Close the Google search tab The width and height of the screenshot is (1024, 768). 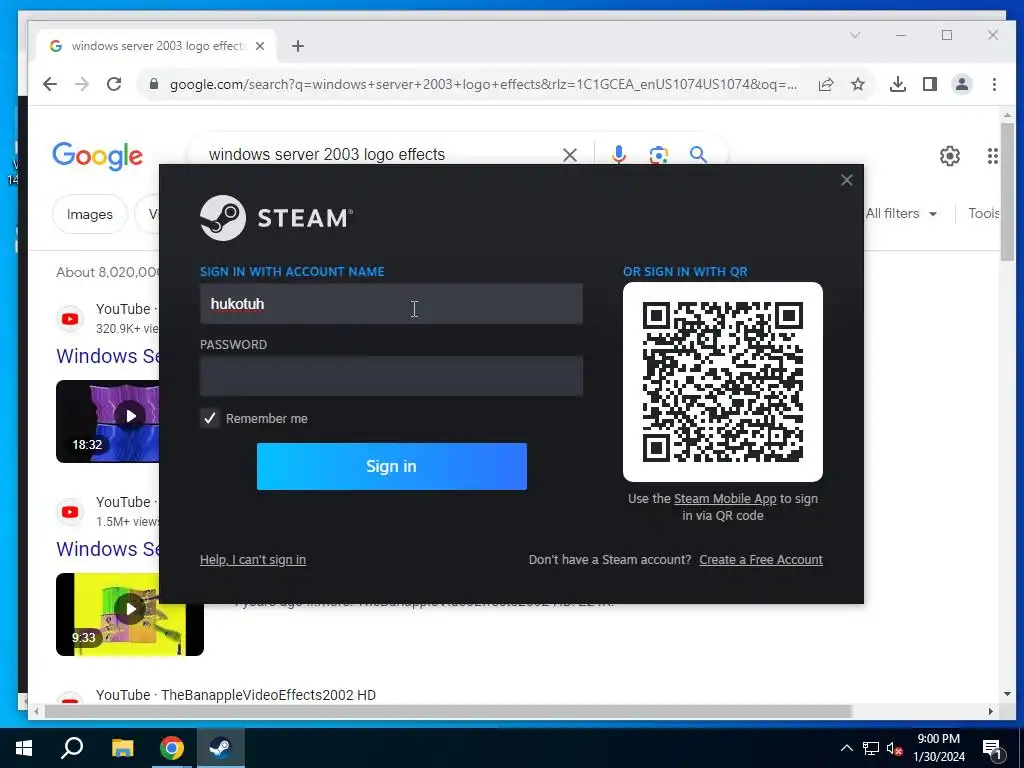point(260,46)
